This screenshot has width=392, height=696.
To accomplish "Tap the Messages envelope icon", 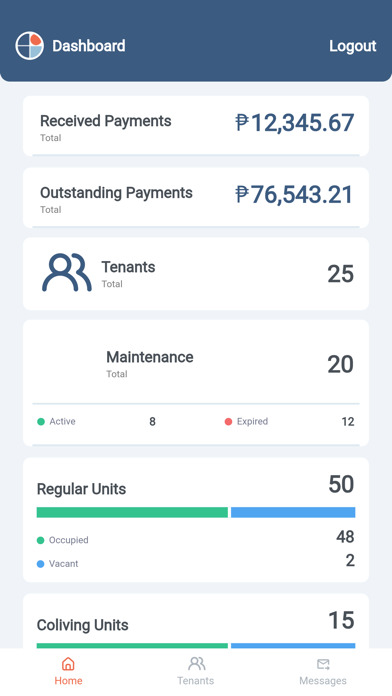I will coord(323,664).
